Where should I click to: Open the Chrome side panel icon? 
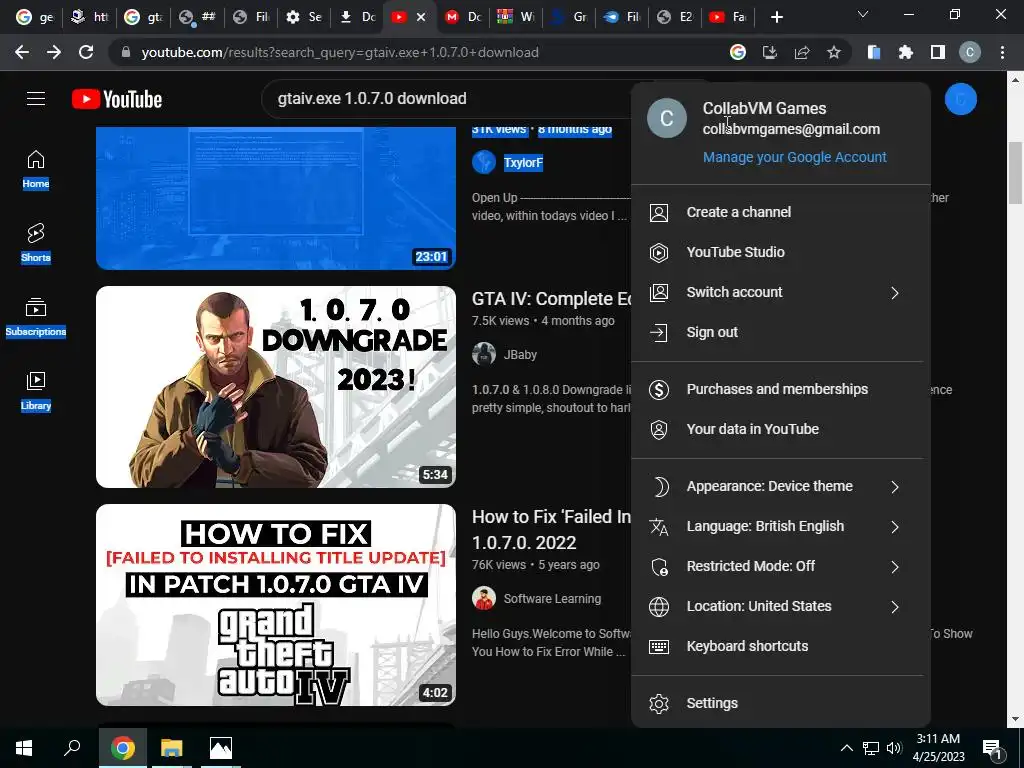coord(938,52)
